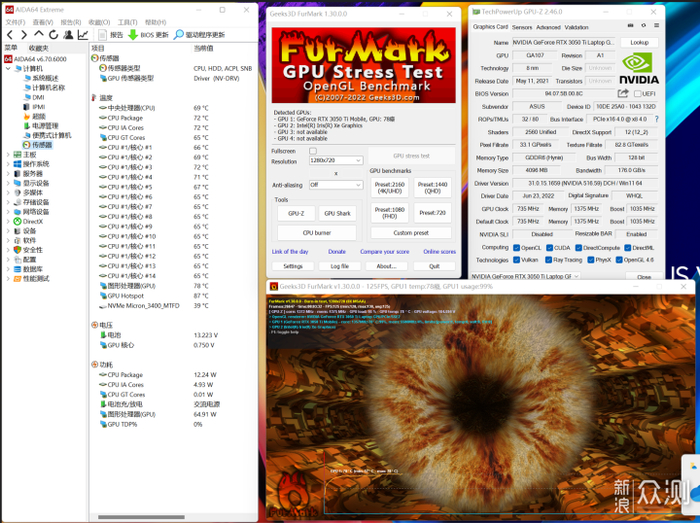Refresh the AIDA64 sensor page

coord(54,35)
